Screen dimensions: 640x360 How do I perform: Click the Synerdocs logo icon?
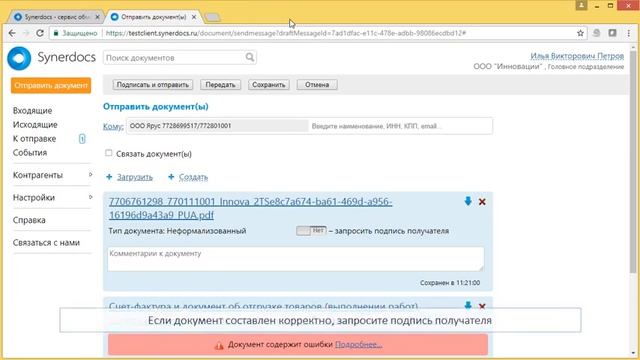[19, 58]
